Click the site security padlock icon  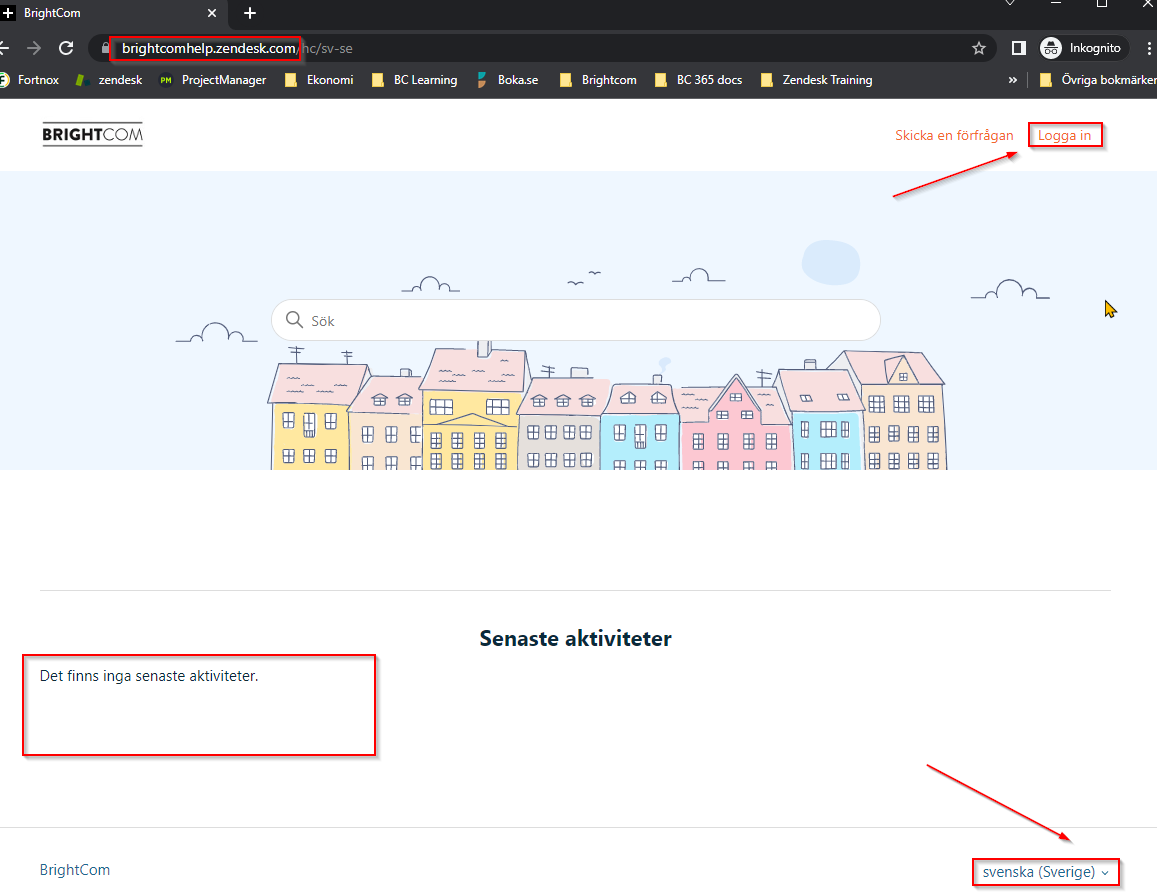[103, 47]
